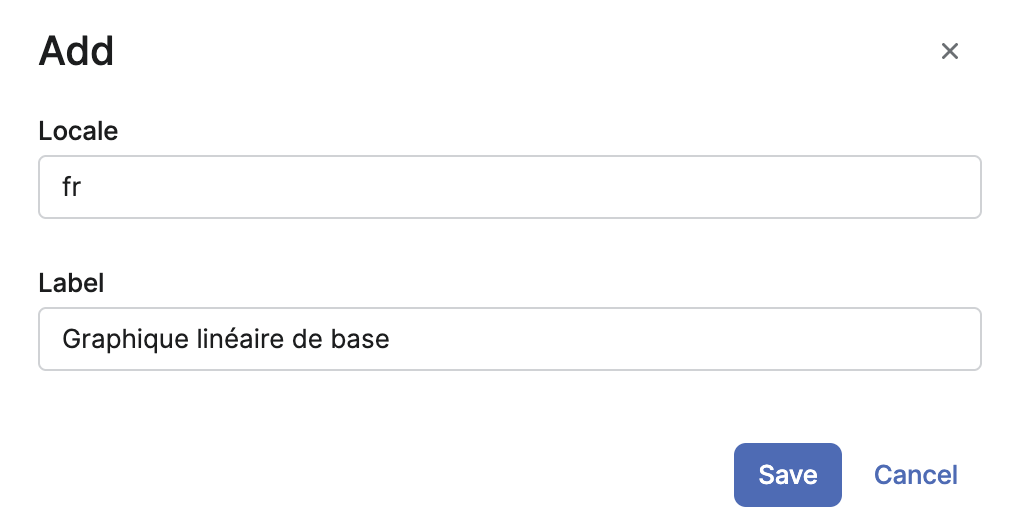Click the "Graphique linéaire de base" text
Viewport: 1022px width, 532px height.
(225, 339)
